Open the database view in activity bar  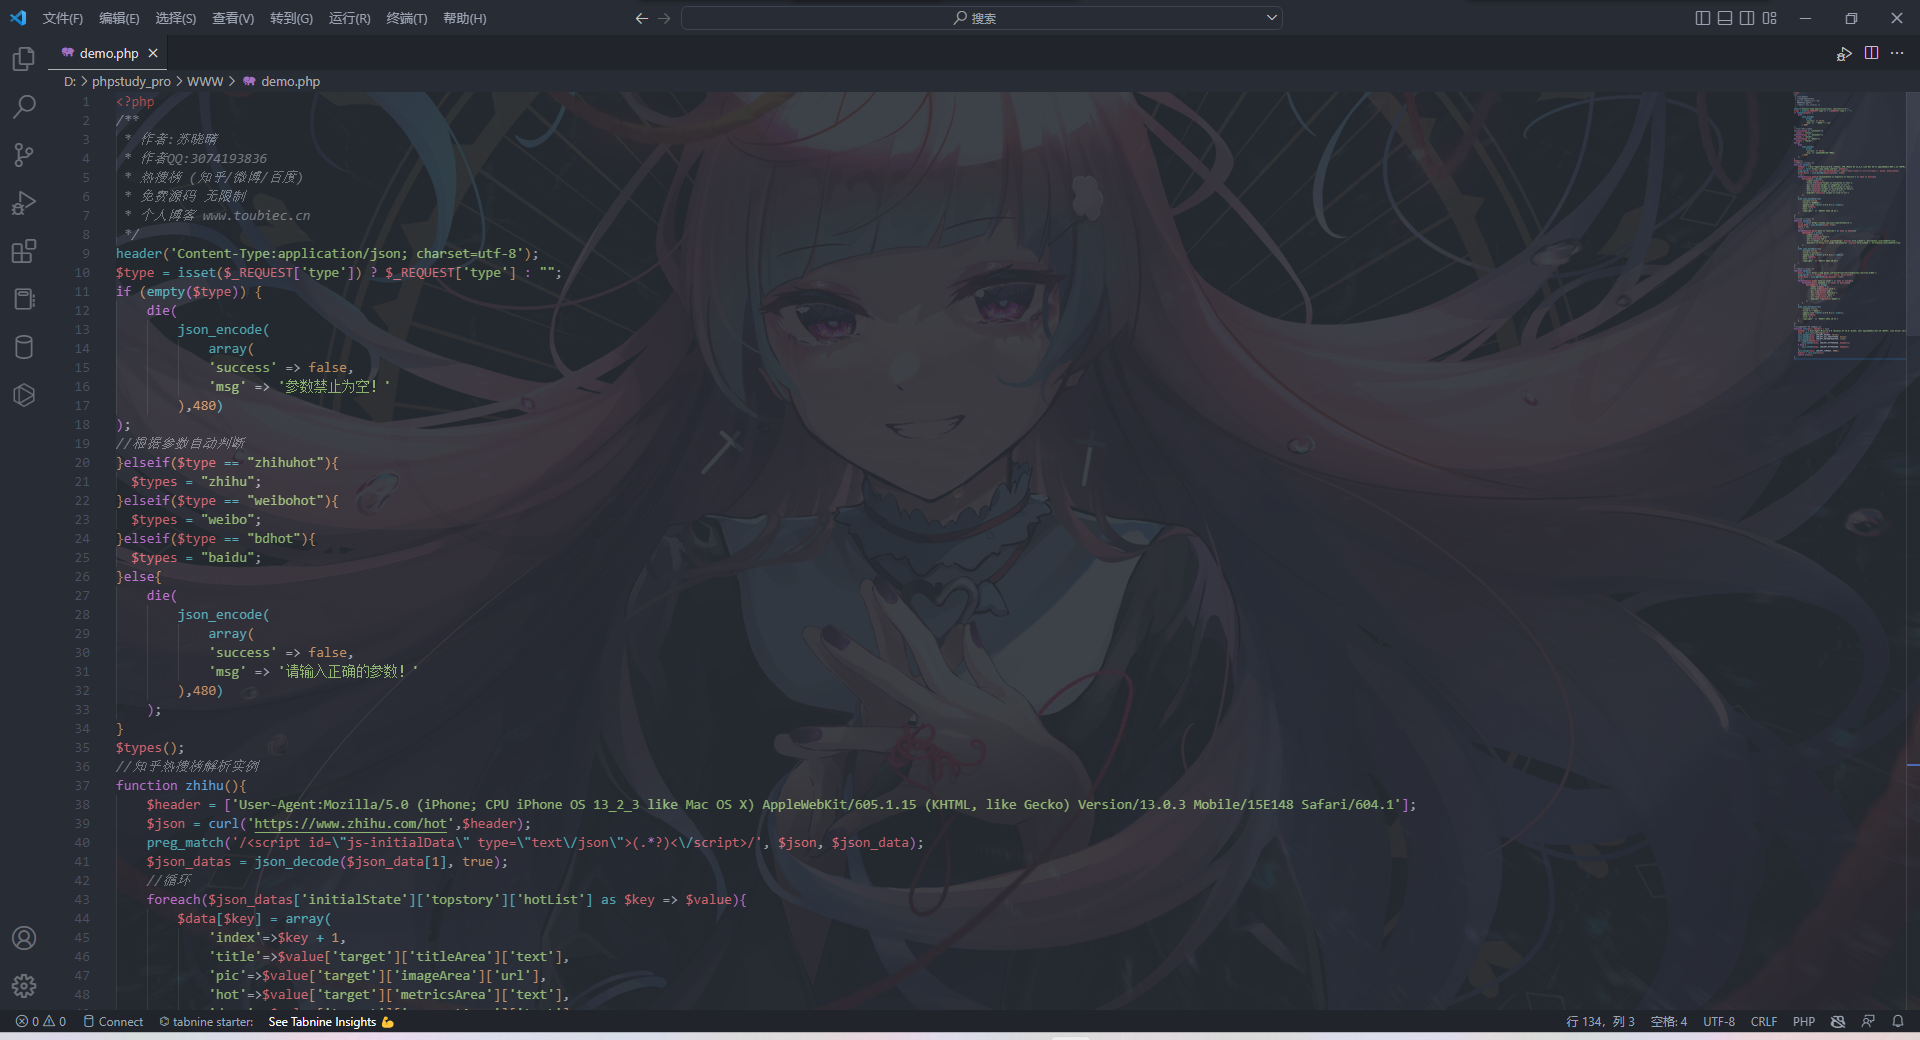[24, 347]
